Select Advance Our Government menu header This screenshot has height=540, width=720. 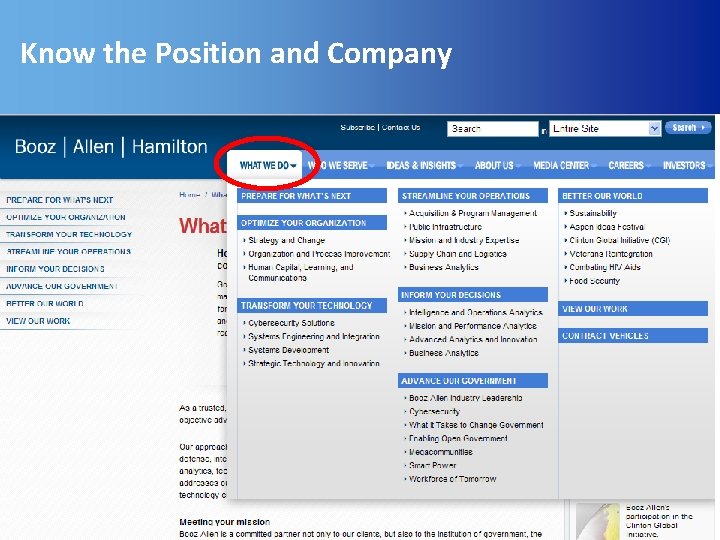(x=472, y=380)
